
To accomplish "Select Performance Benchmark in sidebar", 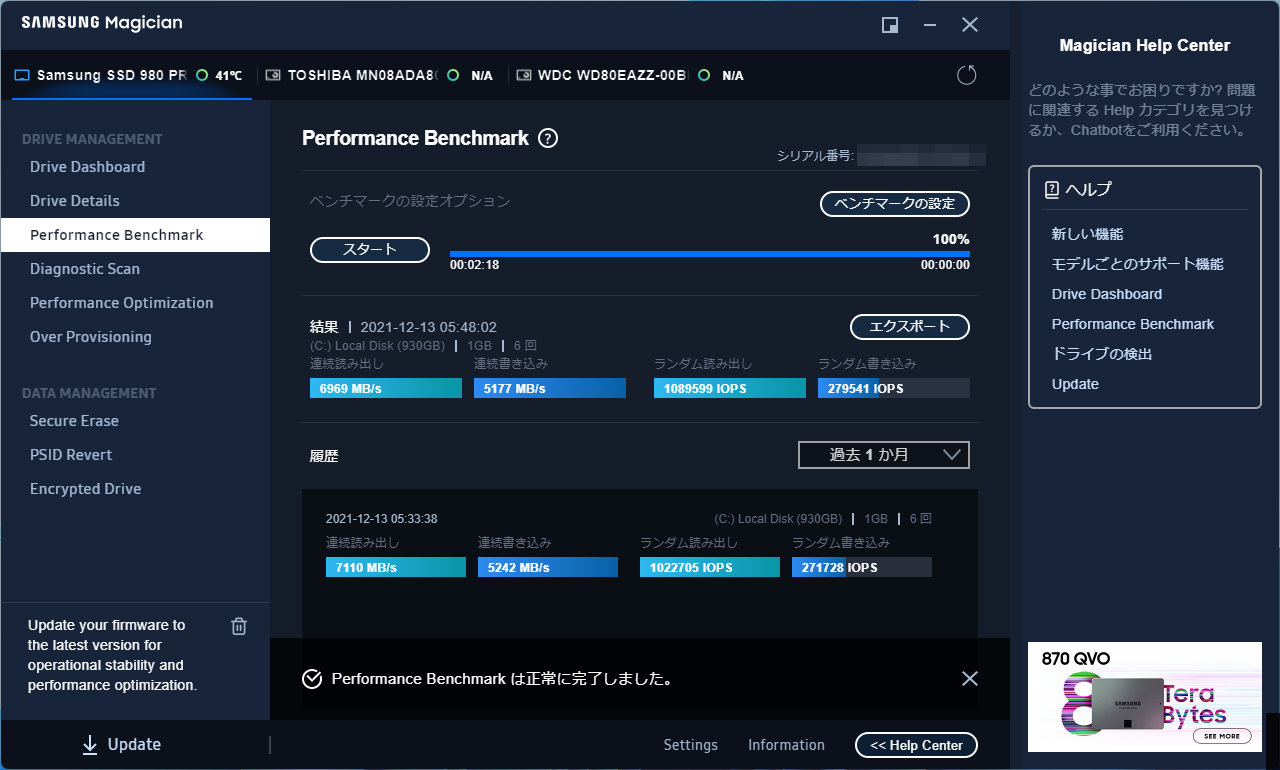I will [135, 235].
